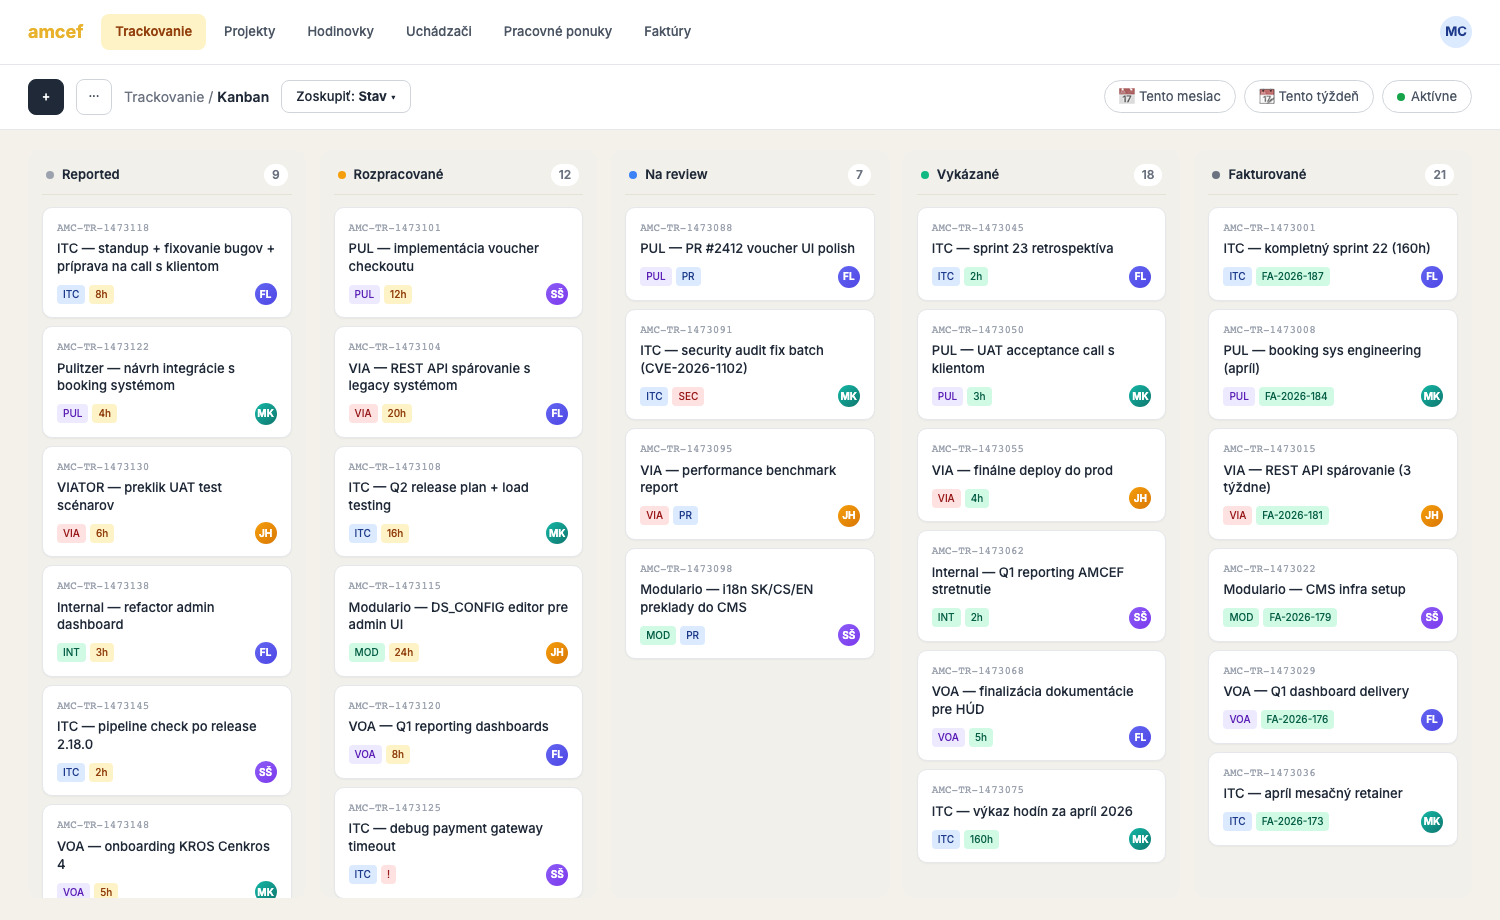Click MK avatar on Pulitzer návrh integrácie card

266,414
